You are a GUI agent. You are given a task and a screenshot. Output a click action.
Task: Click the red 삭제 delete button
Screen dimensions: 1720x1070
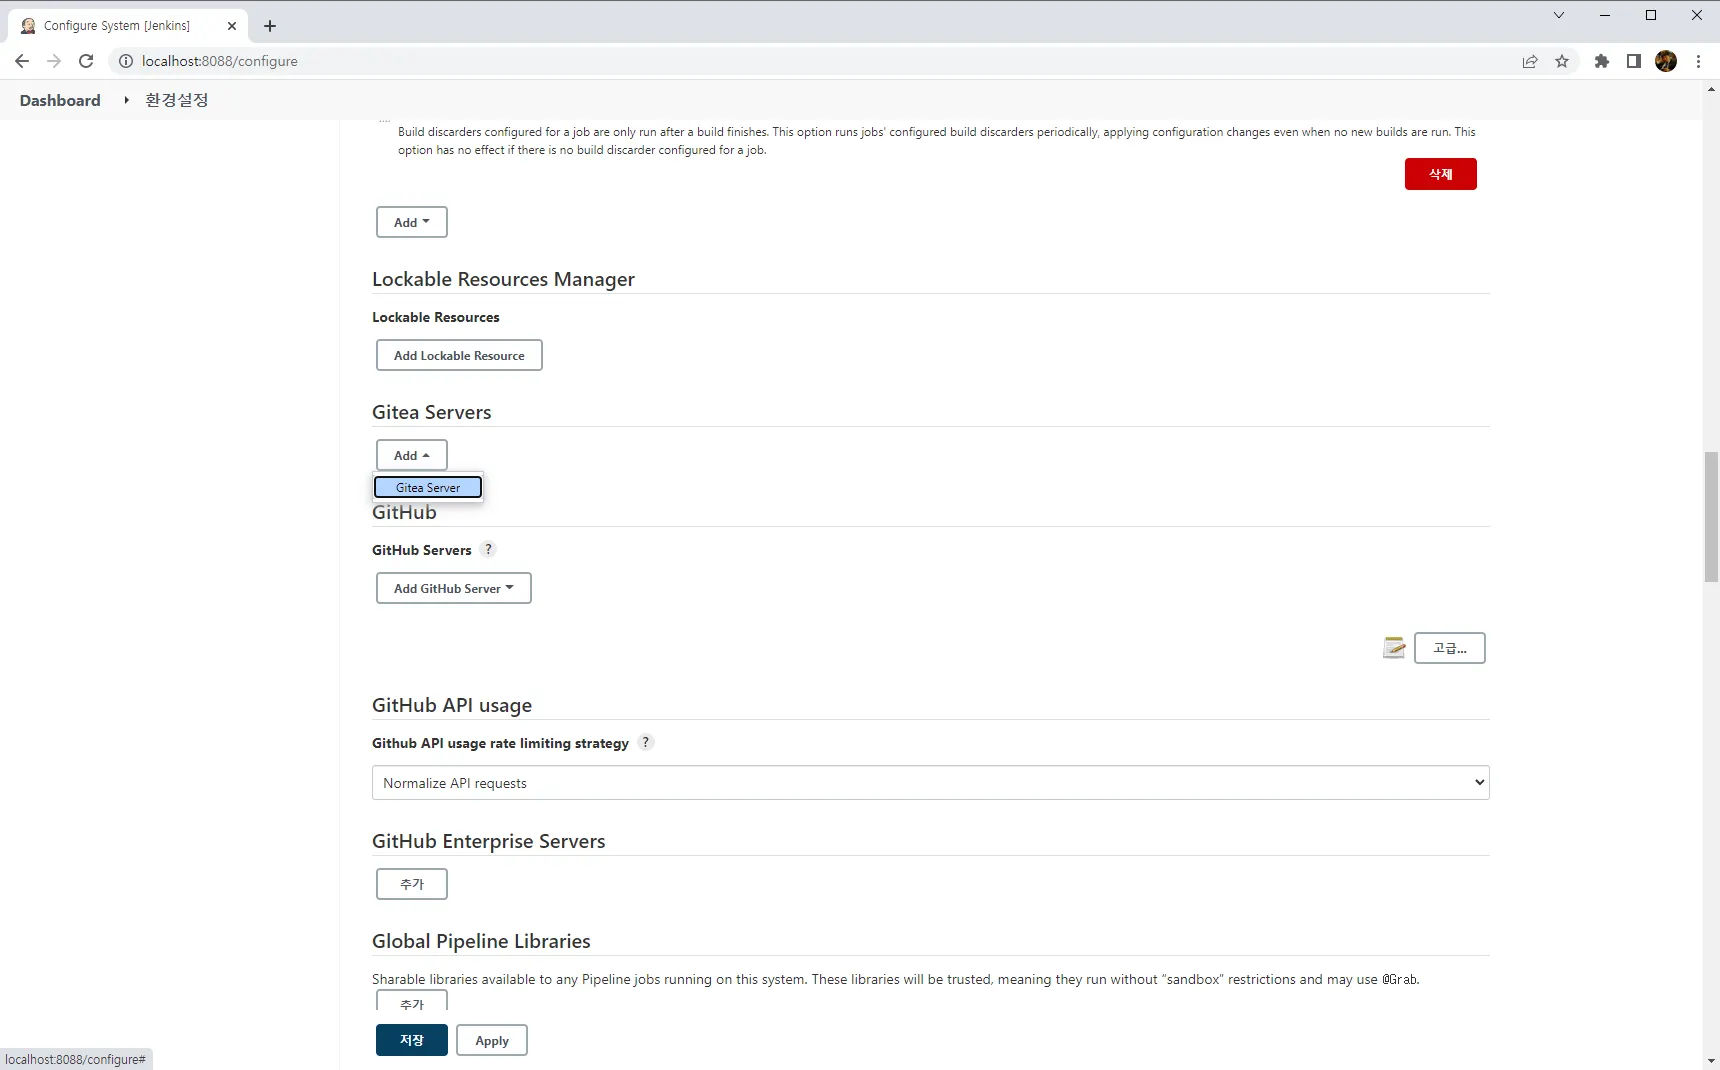(1440, 174)
